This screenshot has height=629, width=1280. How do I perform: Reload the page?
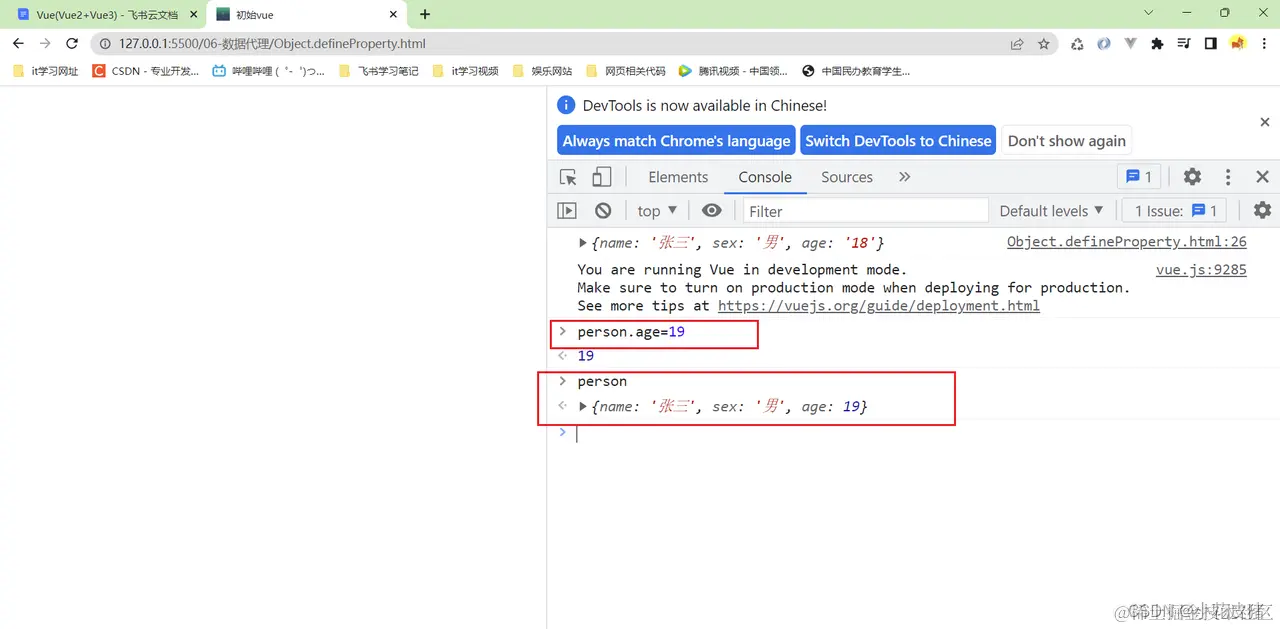coord(72,44)
